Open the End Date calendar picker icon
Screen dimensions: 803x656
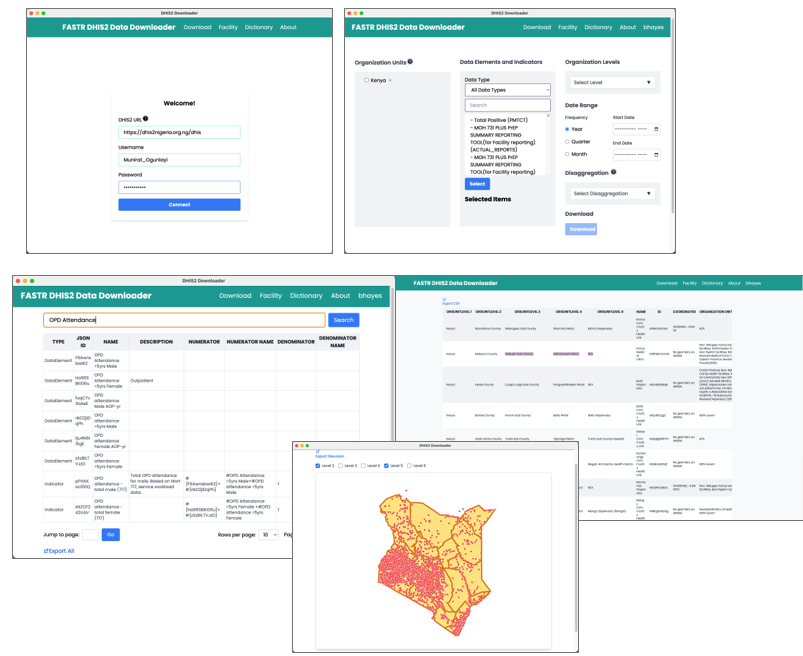point(656,155)
